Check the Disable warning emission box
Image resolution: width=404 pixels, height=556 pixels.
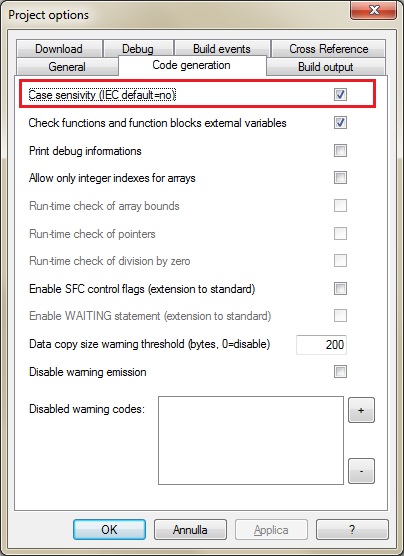coord(340,372)
